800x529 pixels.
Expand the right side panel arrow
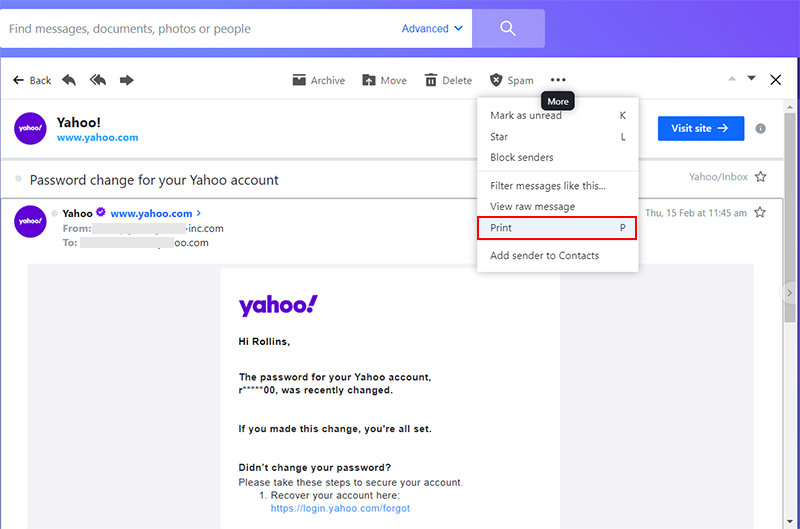[789, 293]
